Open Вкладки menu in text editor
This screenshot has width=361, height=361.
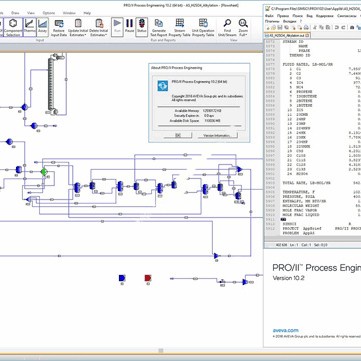click(289, 21)
